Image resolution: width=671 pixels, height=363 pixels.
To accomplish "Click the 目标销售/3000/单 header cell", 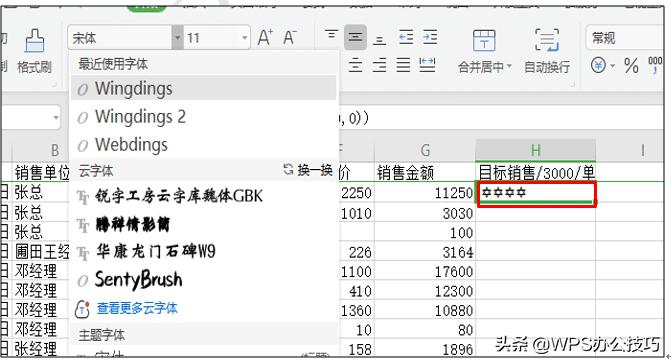I will 536,173.
